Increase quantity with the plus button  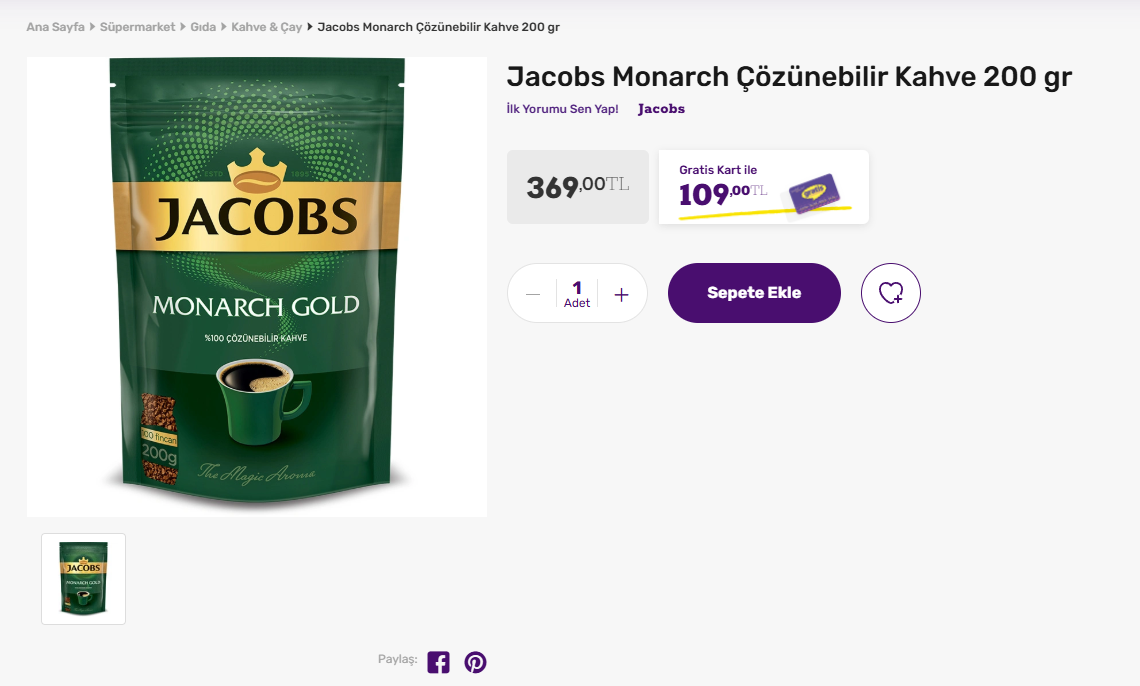click(x=621, y=294)
